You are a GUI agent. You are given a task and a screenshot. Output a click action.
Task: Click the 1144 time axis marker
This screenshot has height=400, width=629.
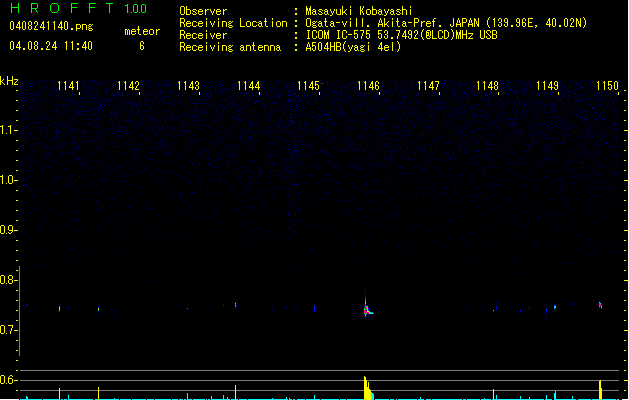[x=249, y=86]
